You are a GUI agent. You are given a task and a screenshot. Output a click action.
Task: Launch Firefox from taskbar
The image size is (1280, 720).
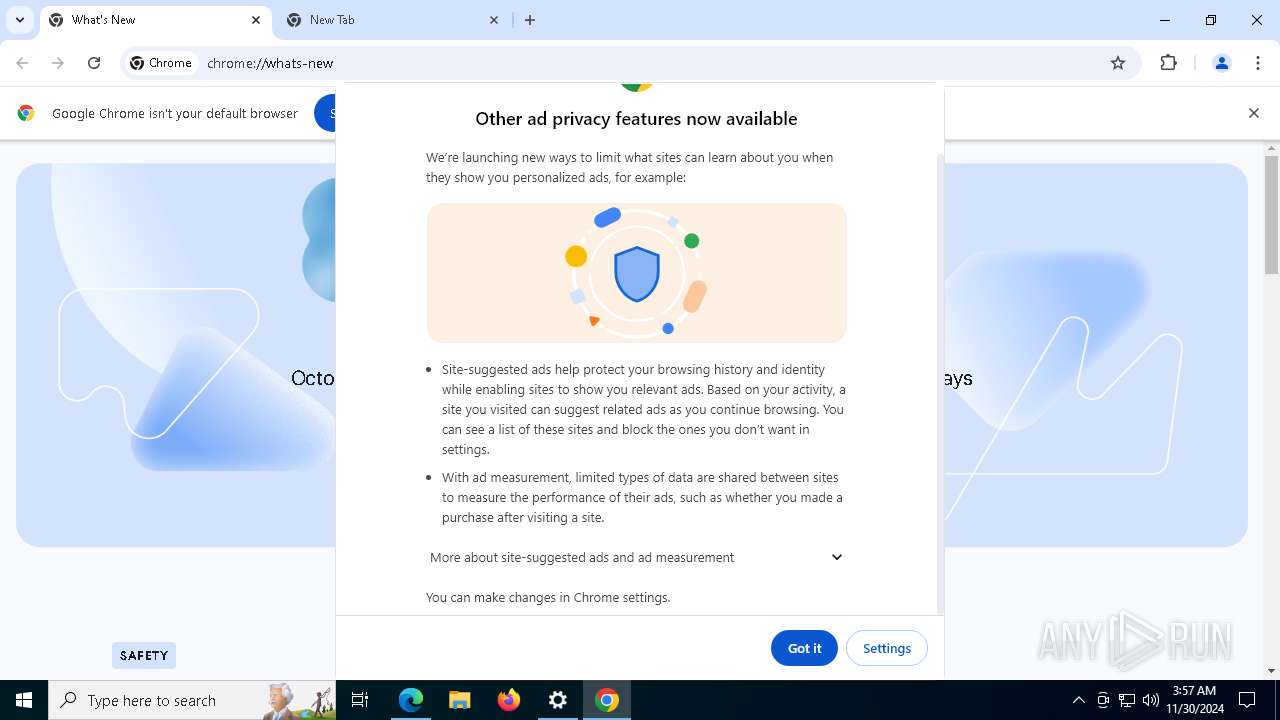point(509,700)
